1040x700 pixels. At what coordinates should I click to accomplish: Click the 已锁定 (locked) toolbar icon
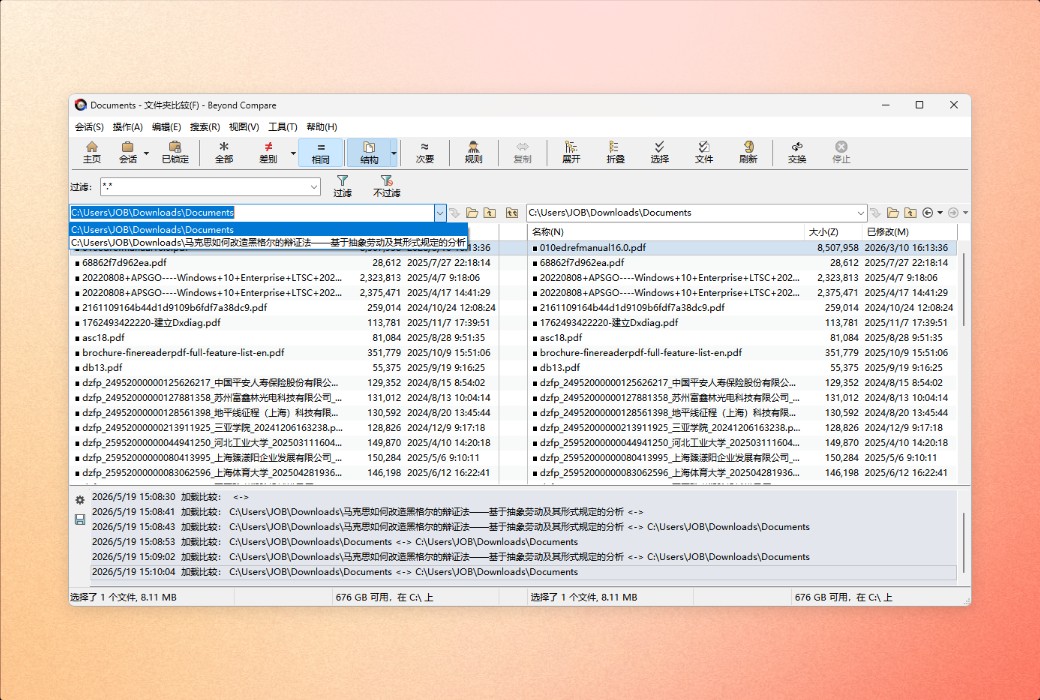point(175,152)
